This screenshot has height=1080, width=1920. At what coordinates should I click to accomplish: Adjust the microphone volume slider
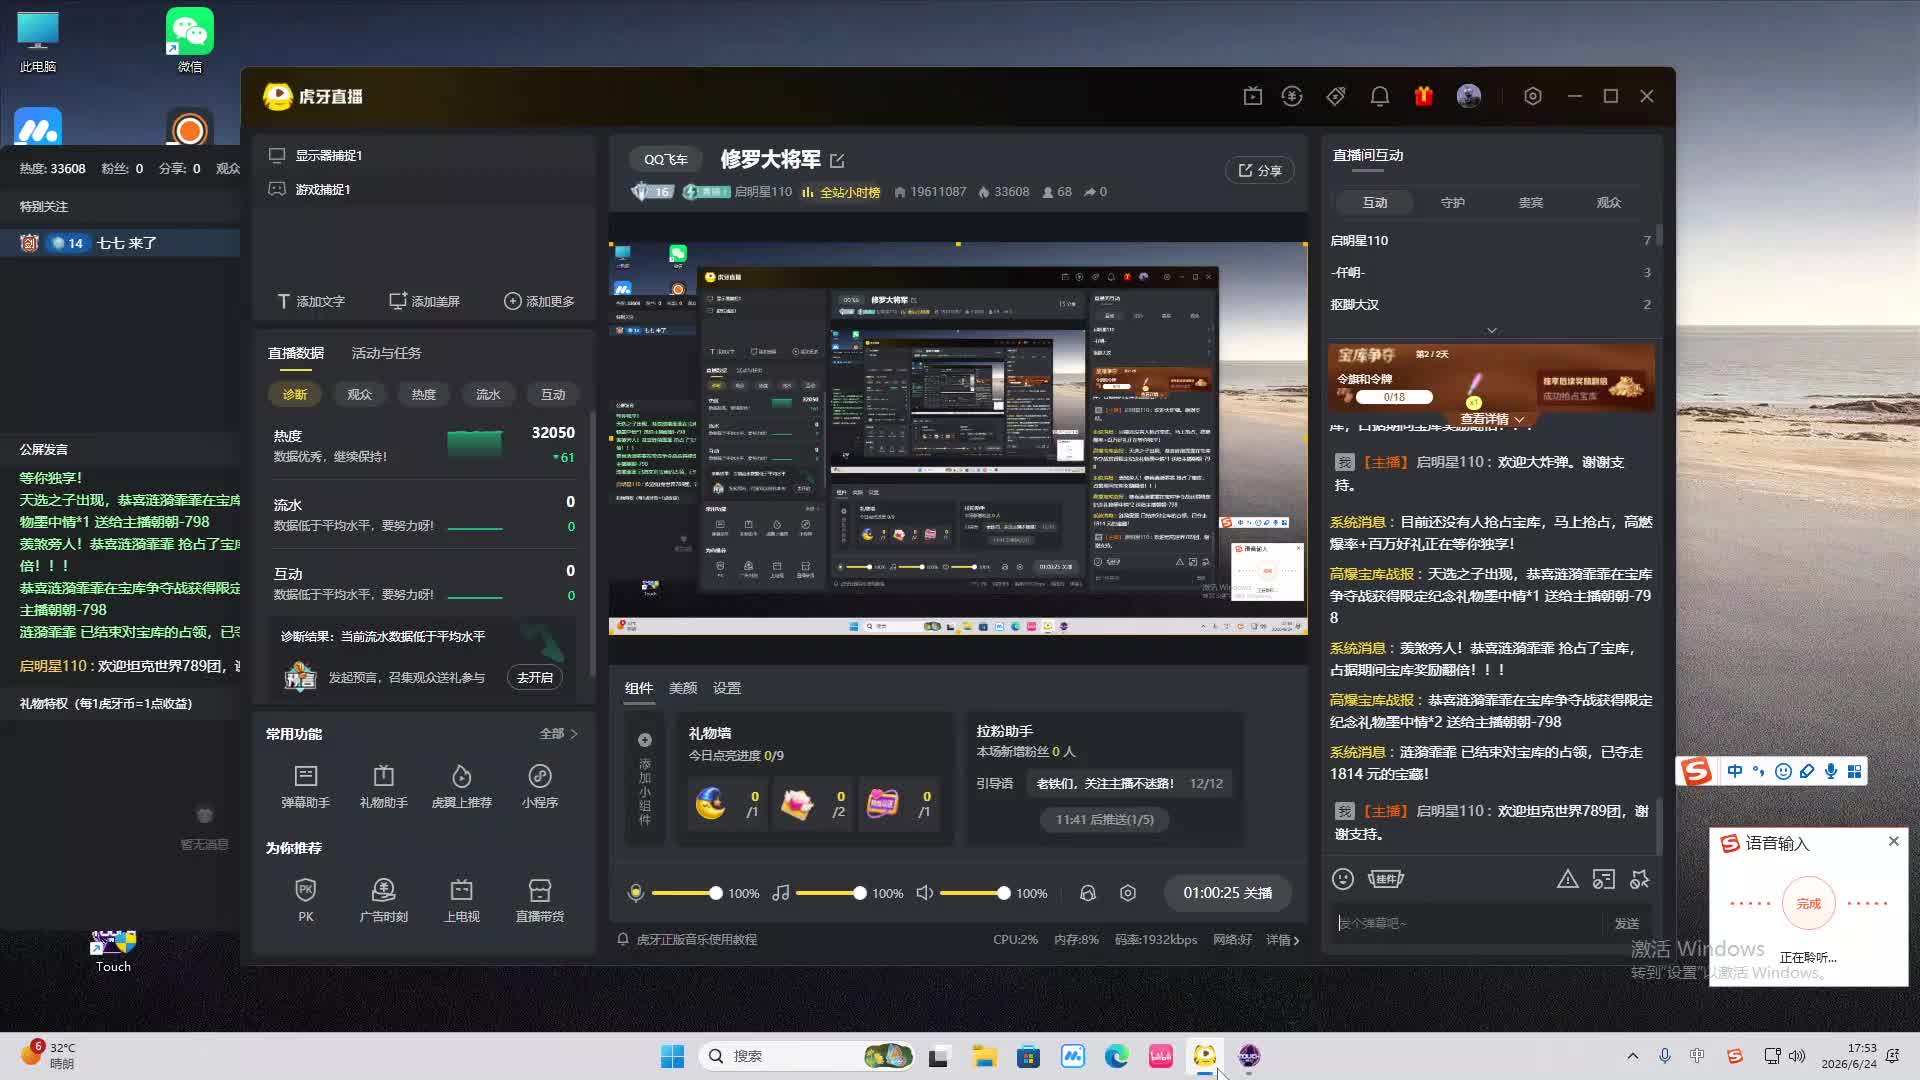click(686, 893)
